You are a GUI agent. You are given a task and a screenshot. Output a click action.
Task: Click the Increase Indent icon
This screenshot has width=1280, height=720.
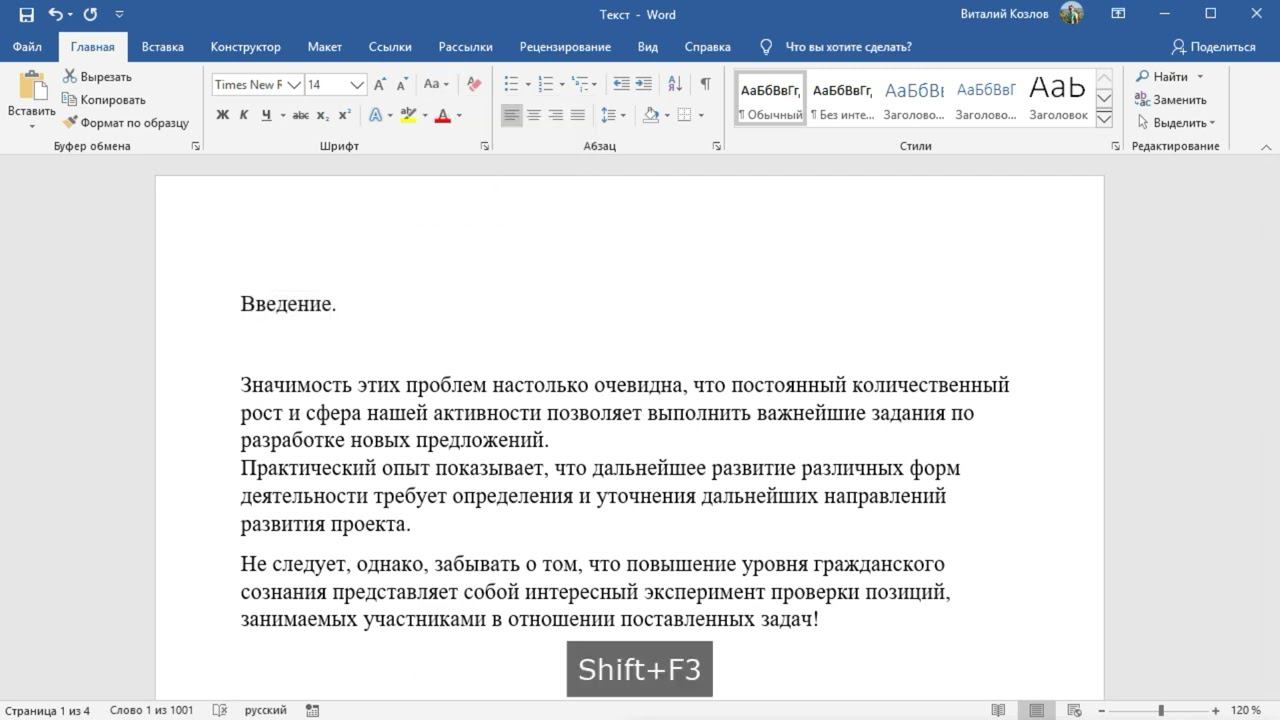644,85
